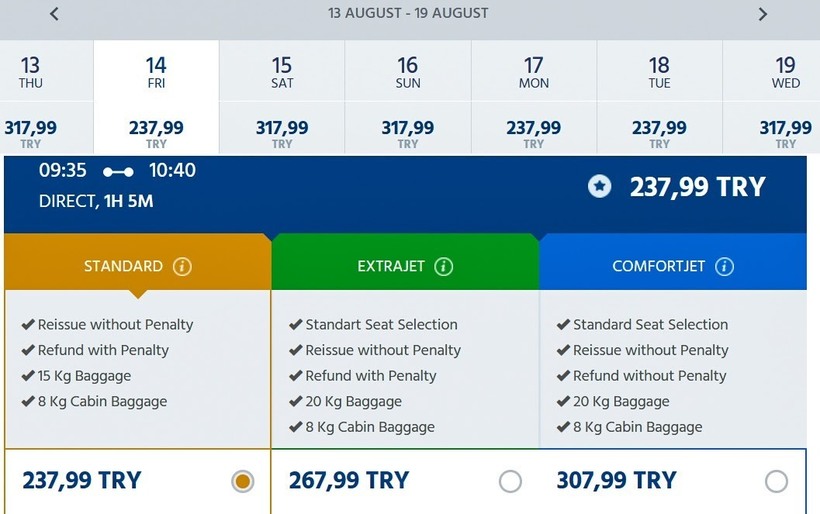Screen dimensions: 820x514
Task: Select Thursday 13 date tab
Action: tap(31, 98)
